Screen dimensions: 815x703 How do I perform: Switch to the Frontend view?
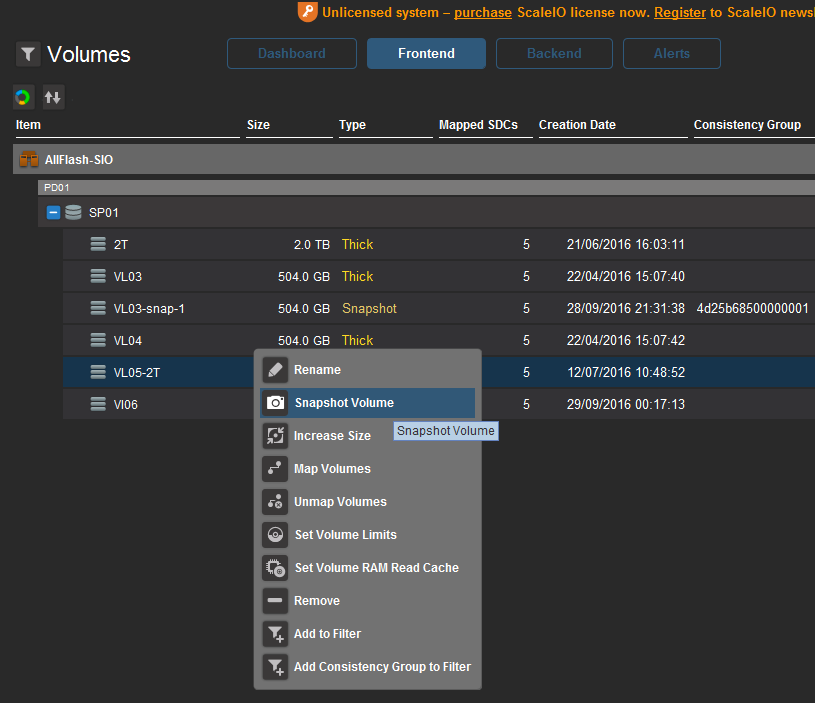[426, 54]
